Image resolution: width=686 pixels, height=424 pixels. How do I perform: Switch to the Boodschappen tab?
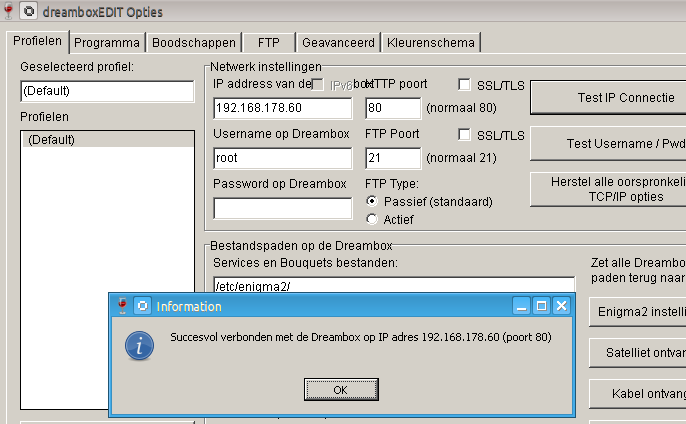tap(194, 43)
